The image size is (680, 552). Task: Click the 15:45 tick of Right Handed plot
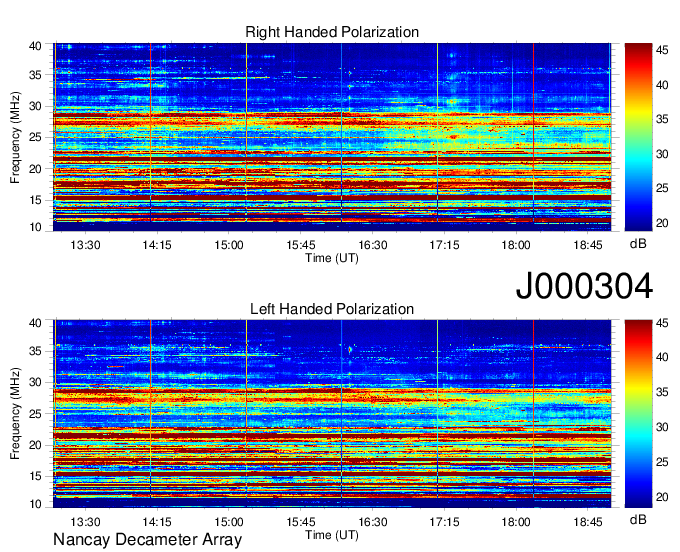pyautogui.click(x=301, y=245)
